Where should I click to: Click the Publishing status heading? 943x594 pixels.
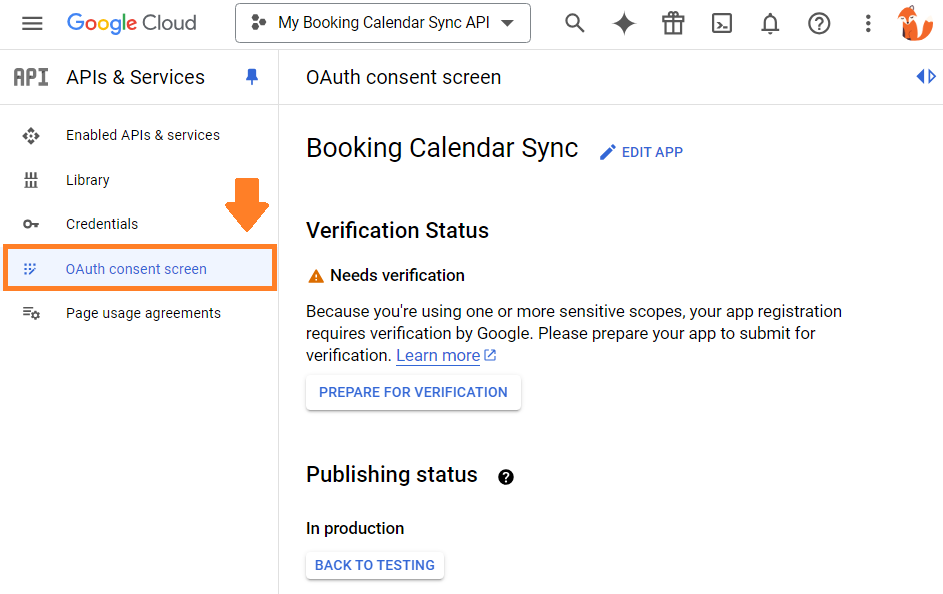(392, 474)
